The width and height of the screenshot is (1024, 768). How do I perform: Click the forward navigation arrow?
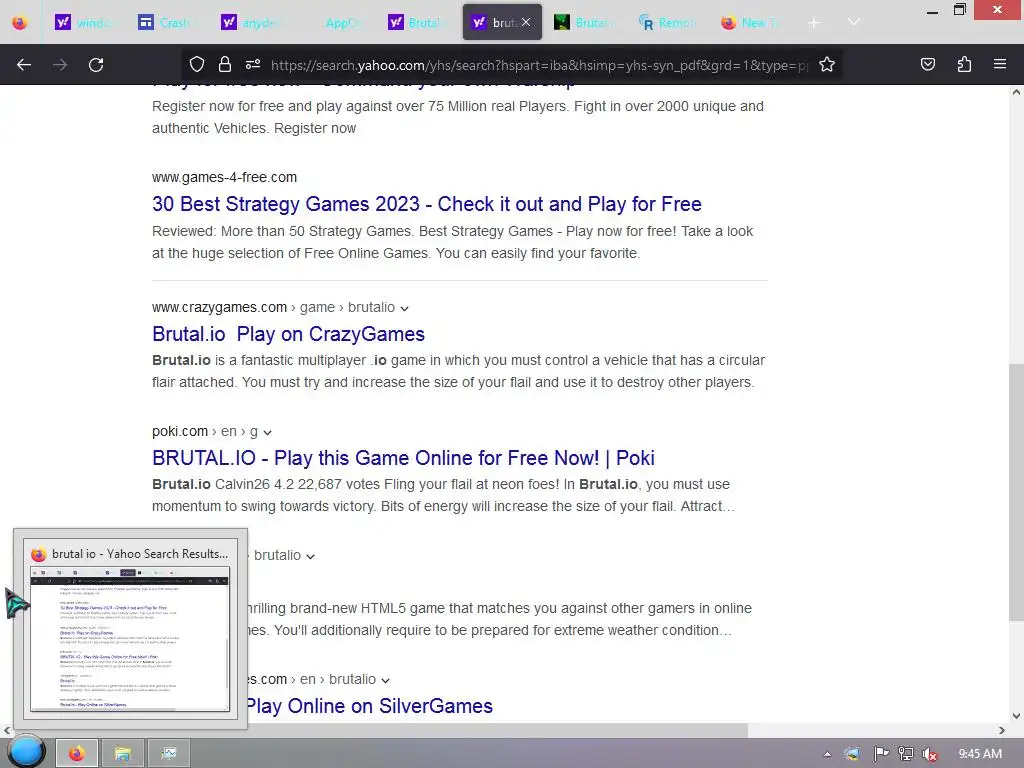click(60, 65)
